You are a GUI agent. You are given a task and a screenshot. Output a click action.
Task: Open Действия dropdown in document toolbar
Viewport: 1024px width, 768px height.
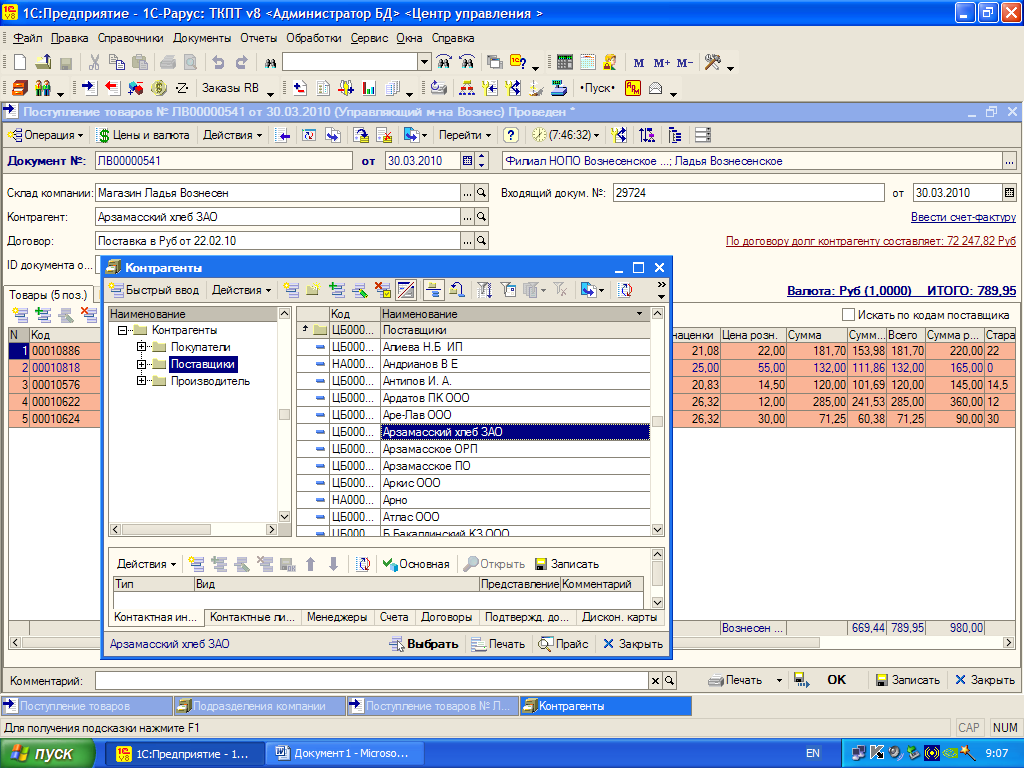pyautogui.click(x=232, y=135)
